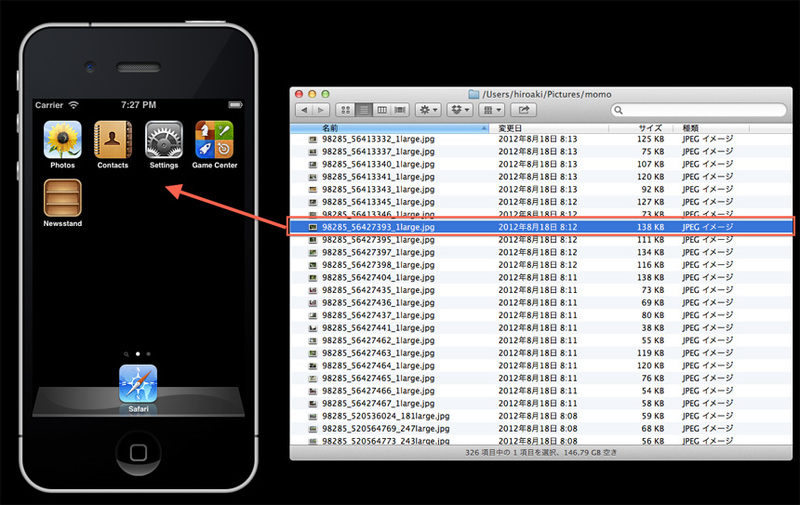The height and width of the screenshot is (505, 800).
Task: Click file icon of 98285_56427404_1large.jpg
Action: (x=313, y=277)
